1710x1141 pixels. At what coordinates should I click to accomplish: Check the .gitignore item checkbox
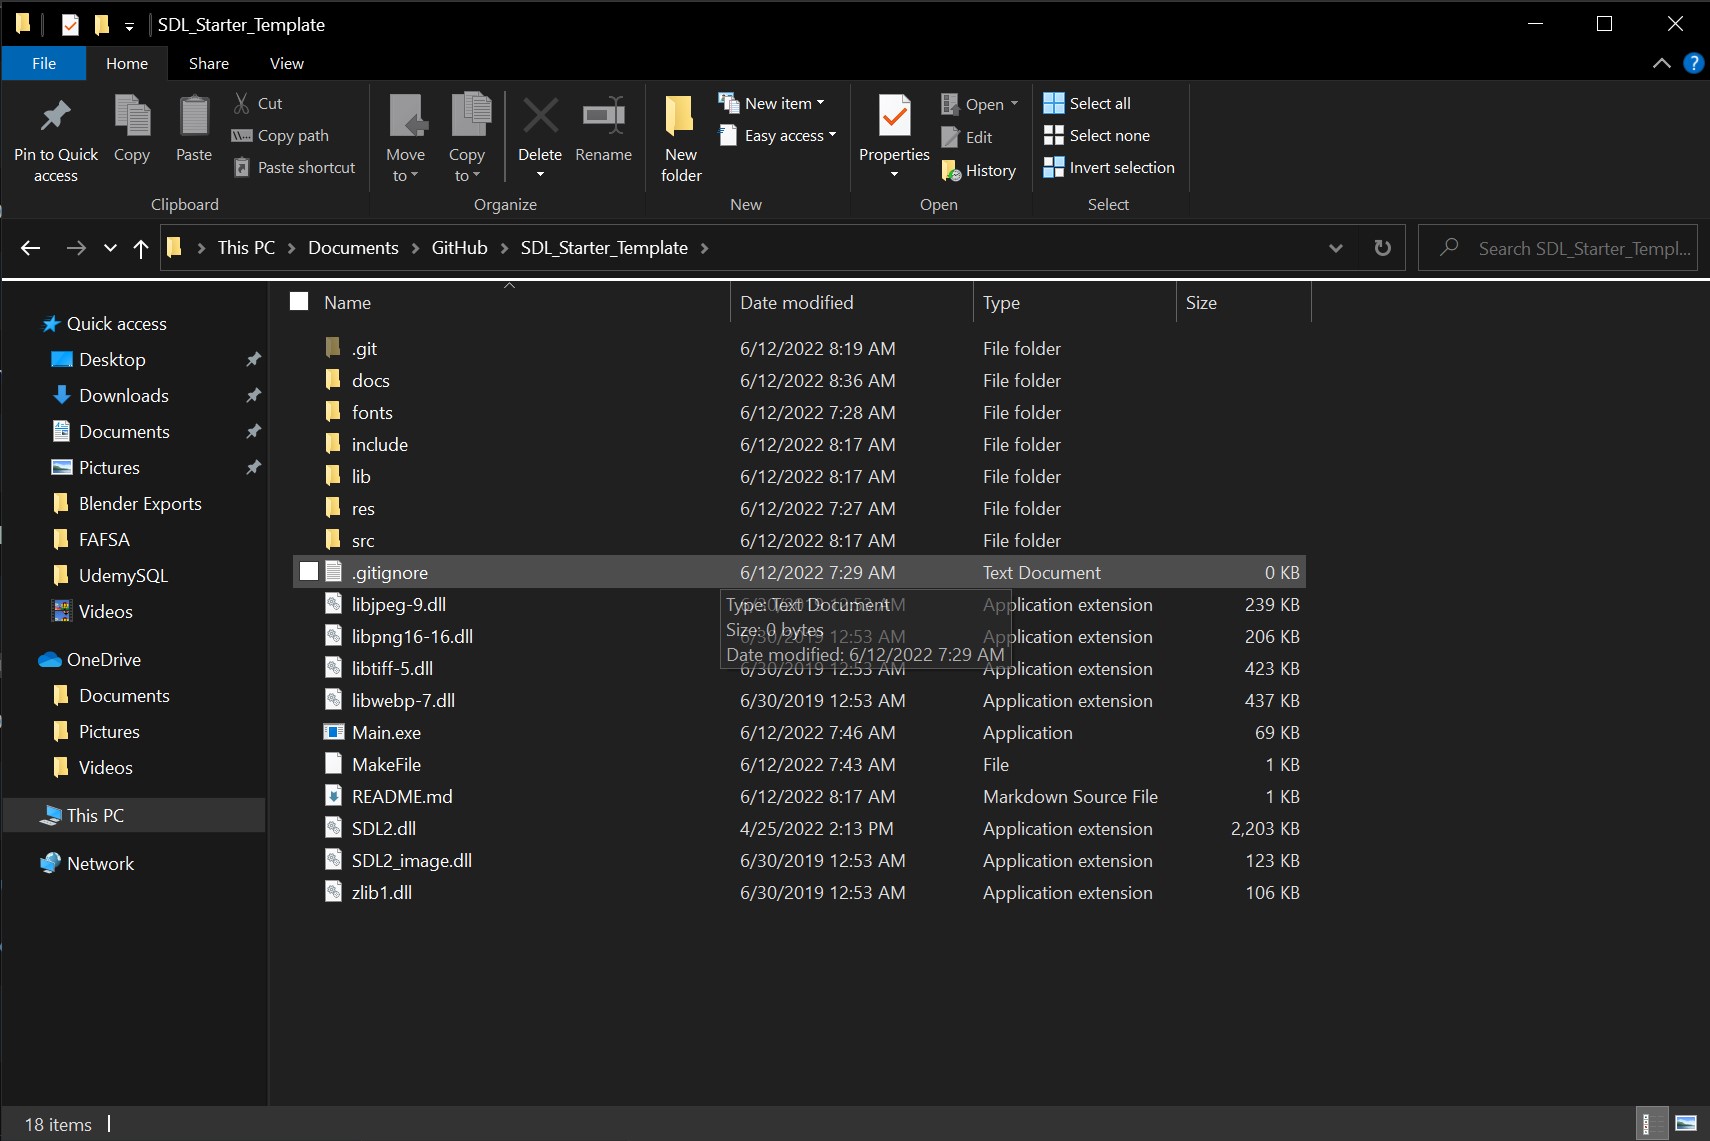click(x=309, y=572)
